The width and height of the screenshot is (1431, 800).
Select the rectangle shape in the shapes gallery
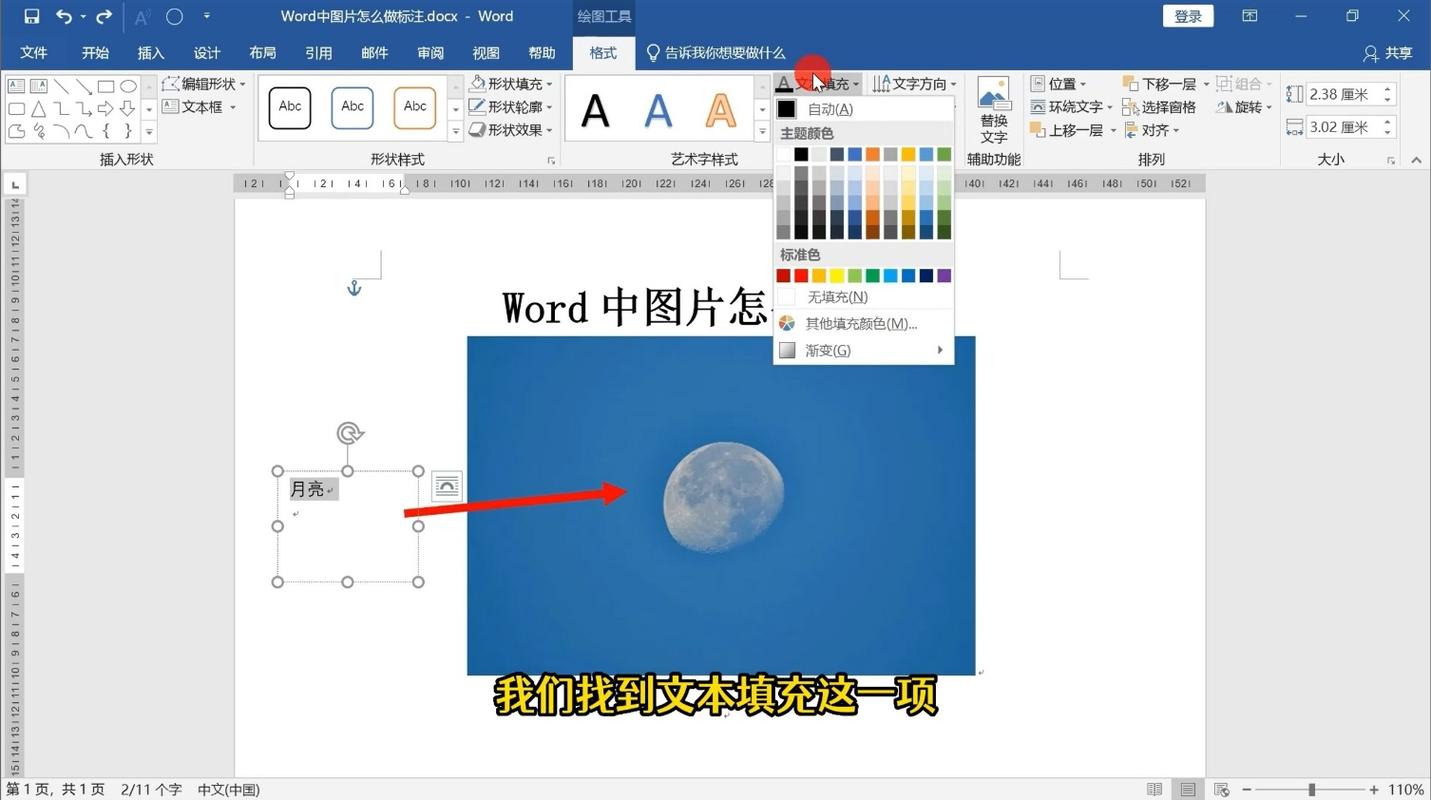(x=106, y=86)
